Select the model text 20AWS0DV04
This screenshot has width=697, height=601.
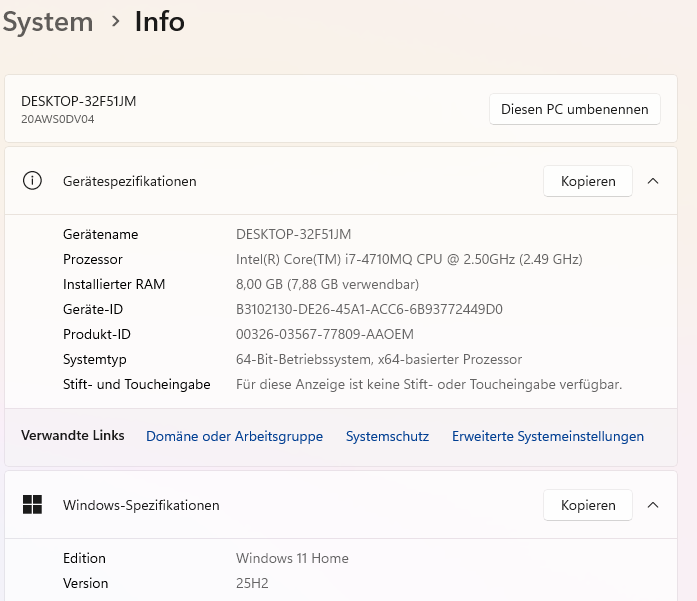coord(58,119)
